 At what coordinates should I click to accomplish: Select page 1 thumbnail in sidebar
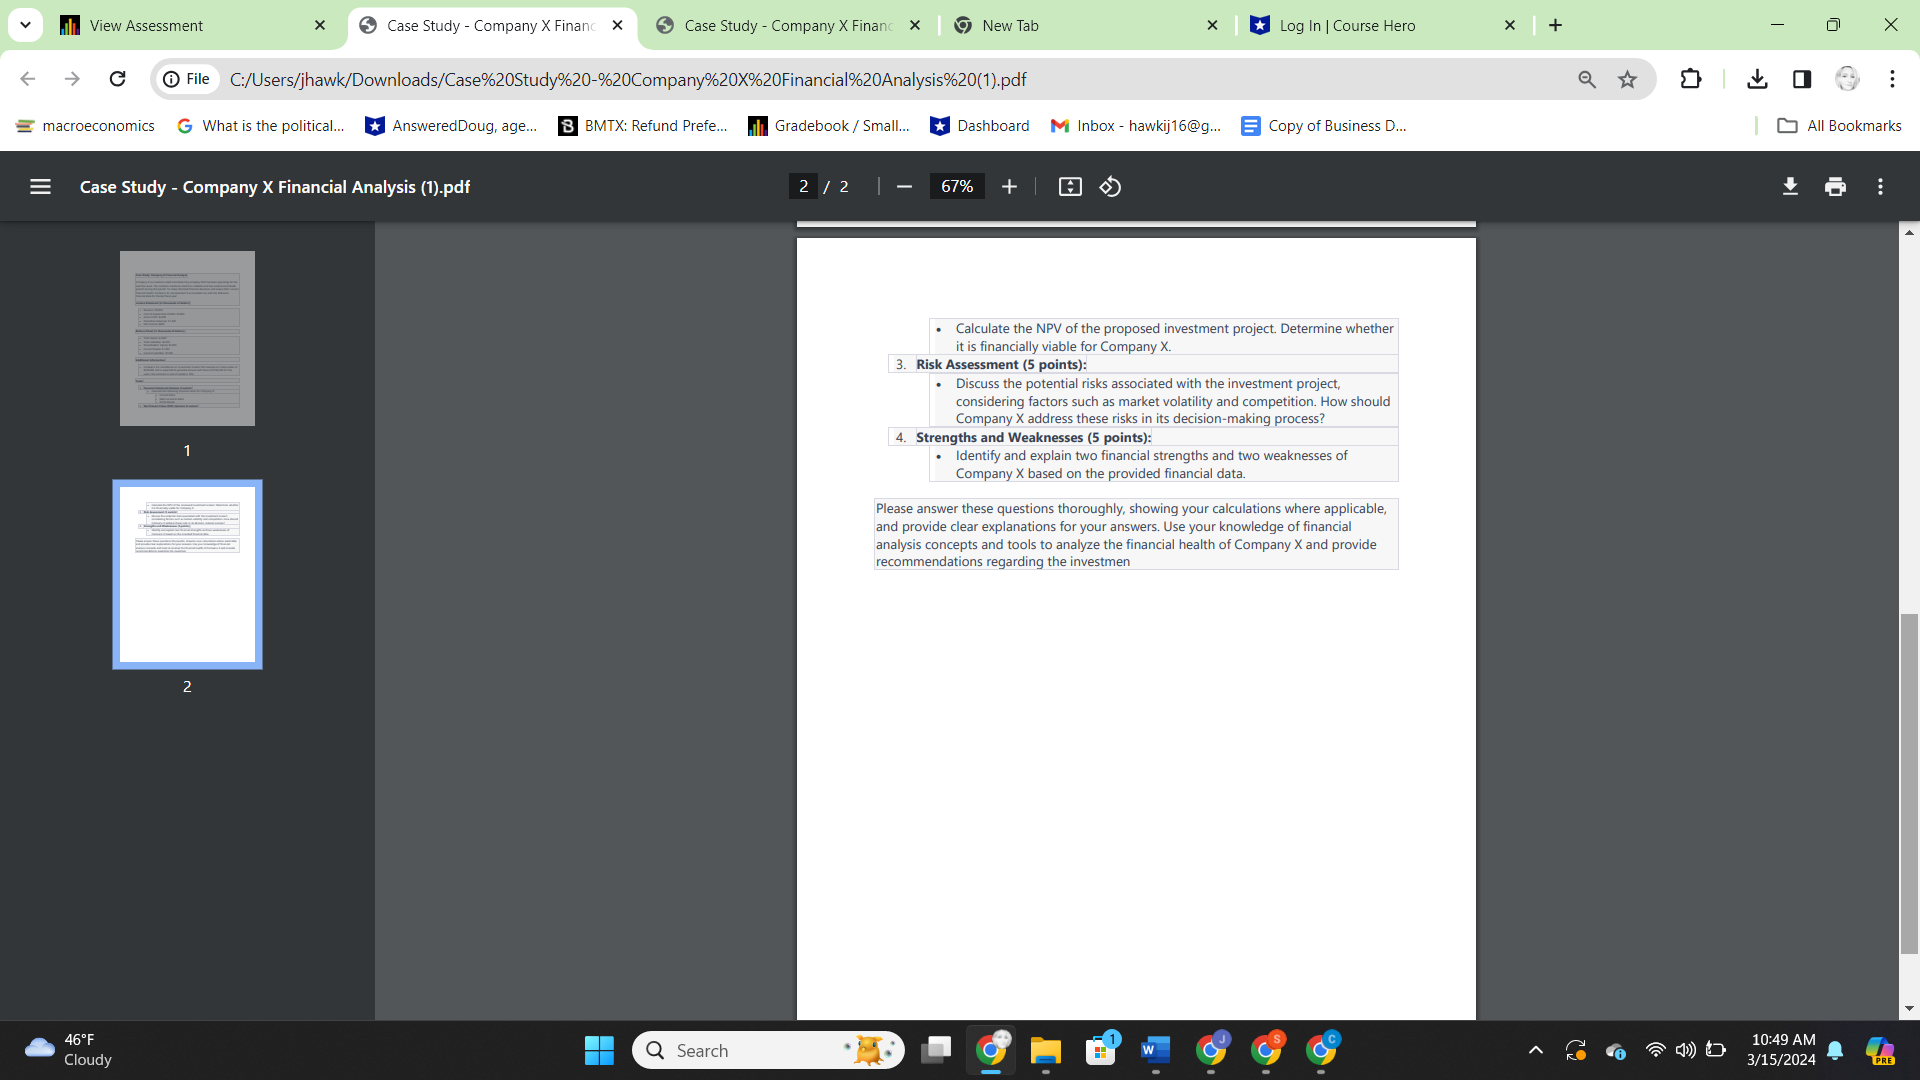[x=187, y=338]
